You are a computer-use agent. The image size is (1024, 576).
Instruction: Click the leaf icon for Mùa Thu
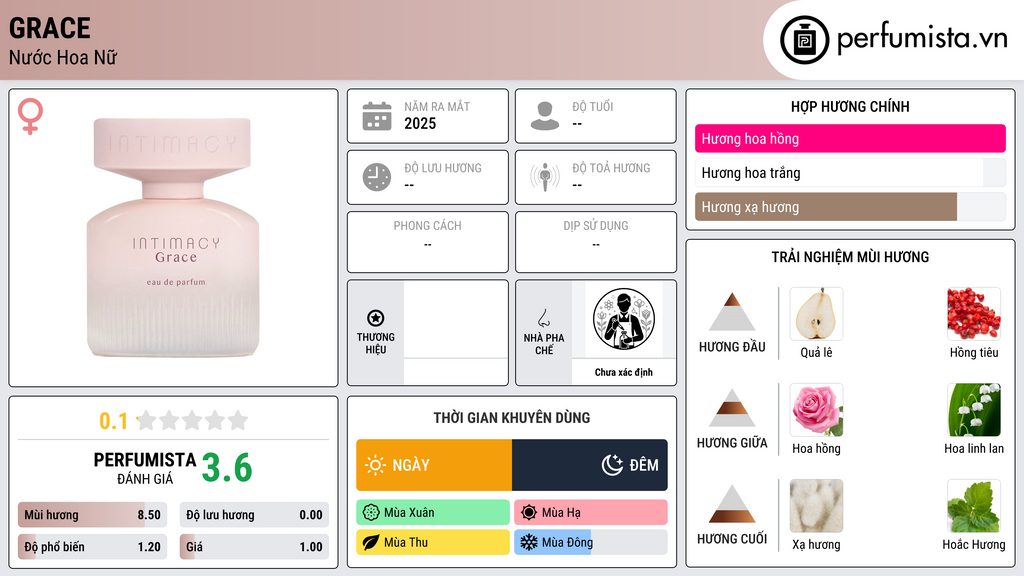pyautogui.click(x=371, y=542)
